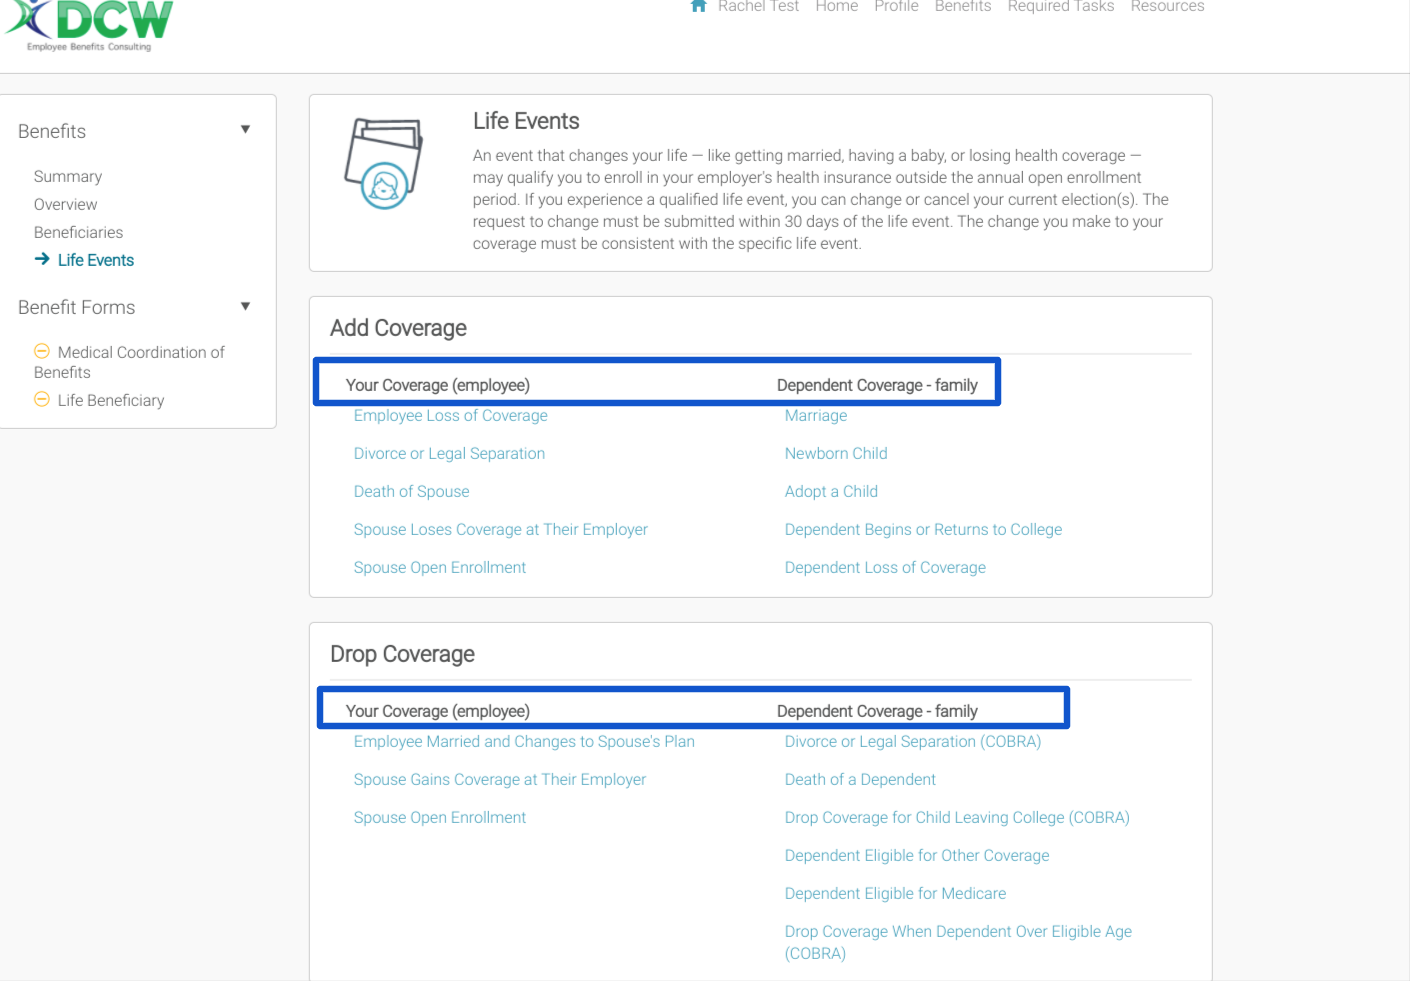This screenshot has height=981, width=1410.
Task: Select Death of a Dependent
Action: click(861, 779)
